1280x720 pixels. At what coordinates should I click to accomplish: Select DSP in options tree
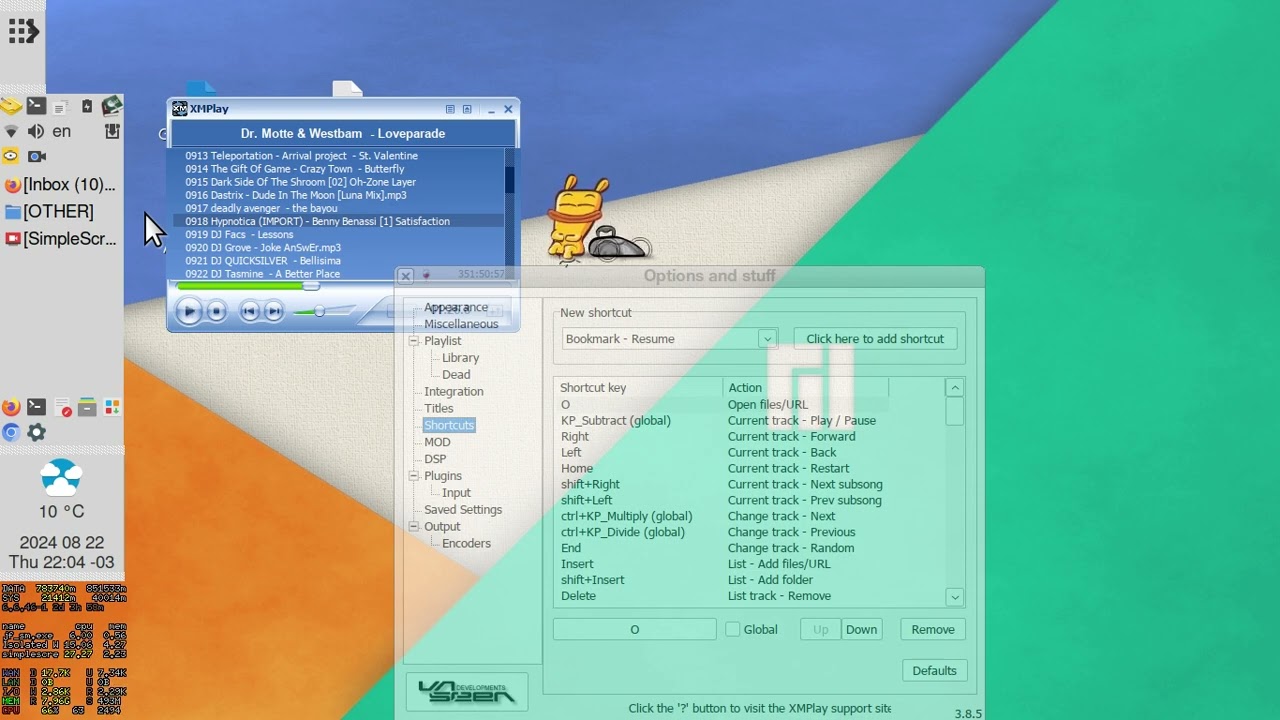(435, 459)
